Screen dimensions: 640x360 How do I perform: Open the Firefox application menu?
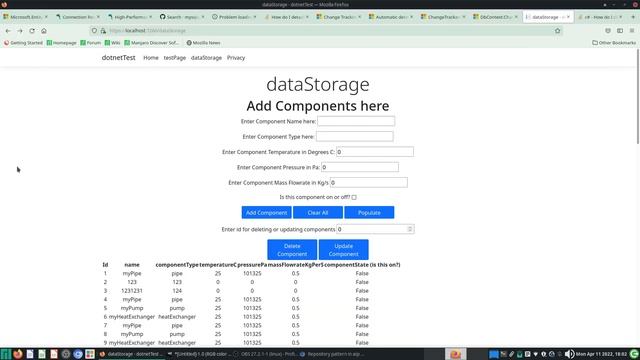632,31
